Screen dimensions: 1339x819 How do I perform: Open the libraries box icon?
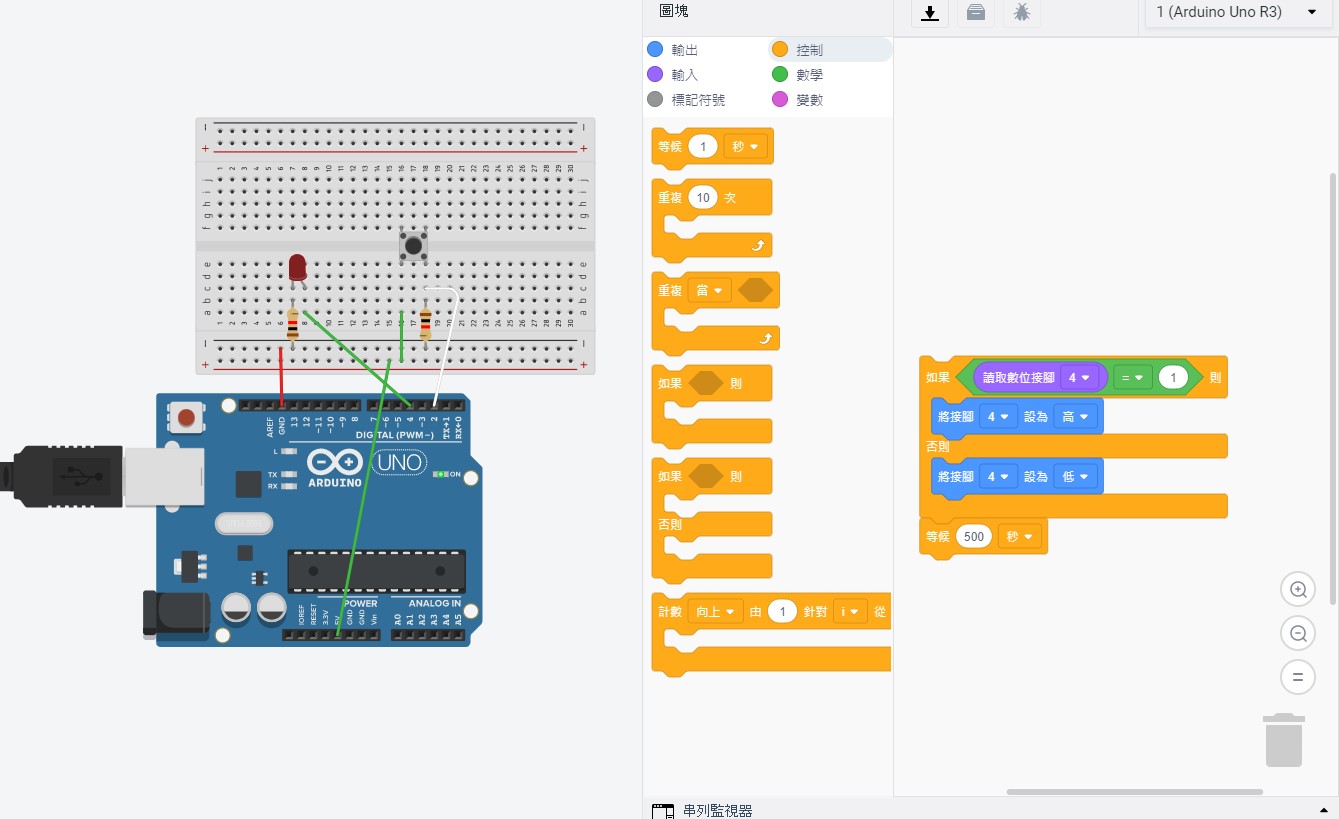tap(976, 13)
